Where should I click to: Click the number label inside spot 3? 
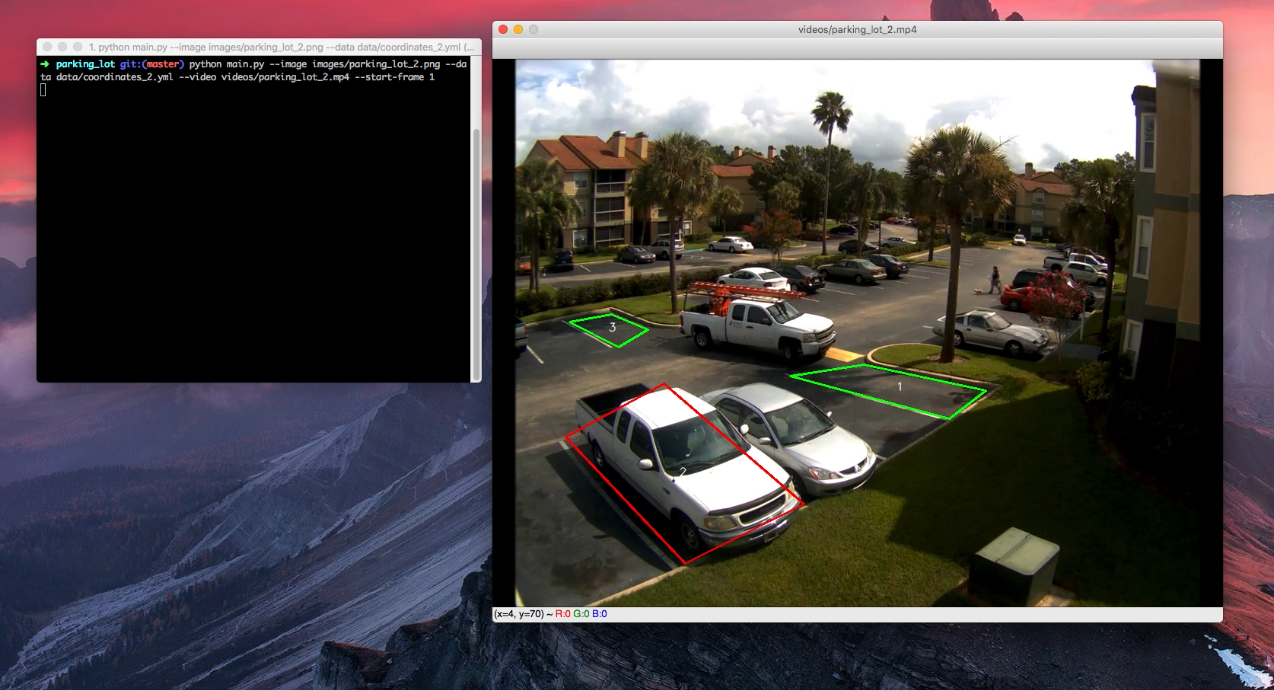tap(612, 327)
